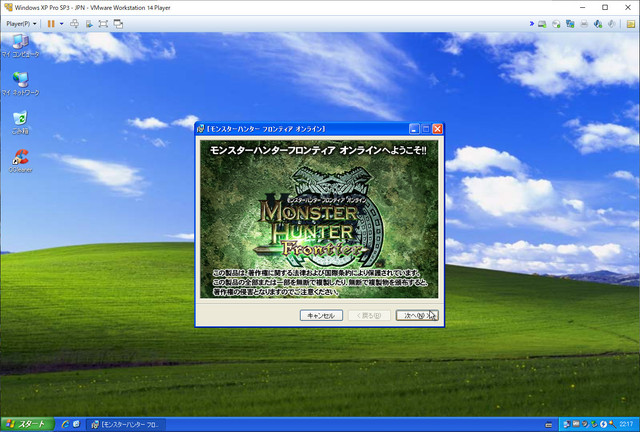Open the CCleaner desktop shortcut
Viewport: 640px width, 432px height.
(20, 160)
